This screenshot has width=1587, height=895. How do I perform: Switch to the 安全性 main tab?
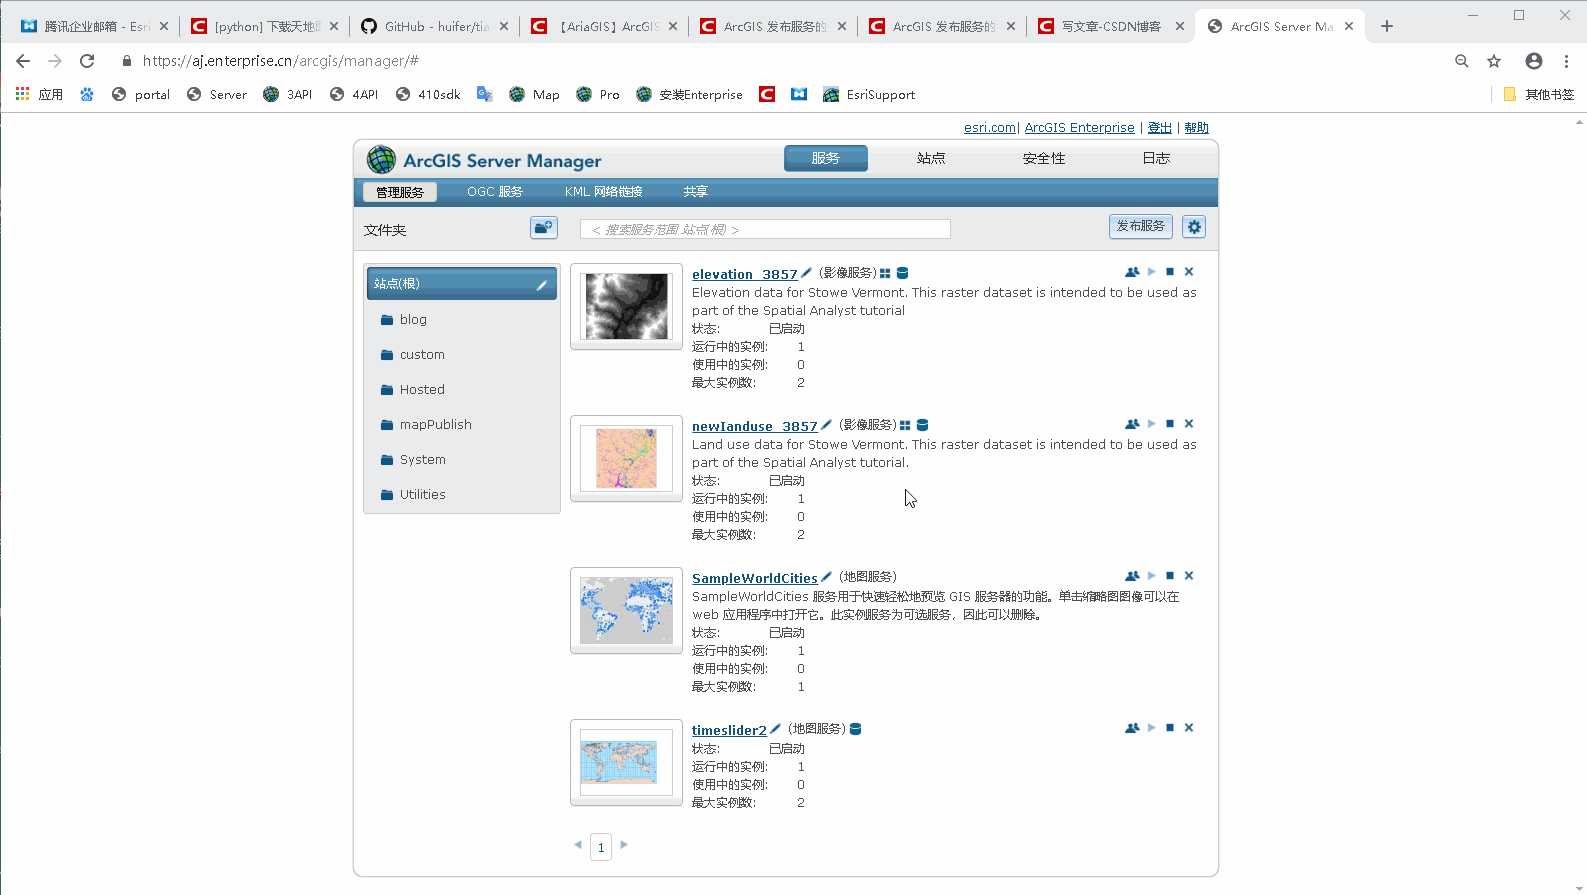pyautogui.click(x=1044, y=158)
